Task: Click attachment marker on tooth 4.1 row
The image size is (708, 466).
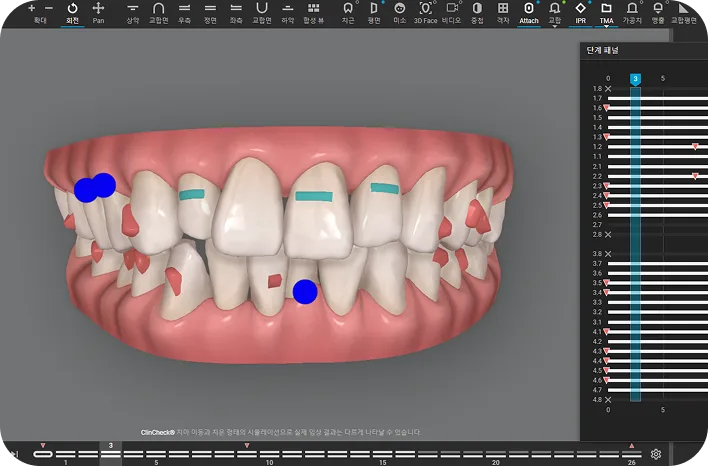Action: 606,331
